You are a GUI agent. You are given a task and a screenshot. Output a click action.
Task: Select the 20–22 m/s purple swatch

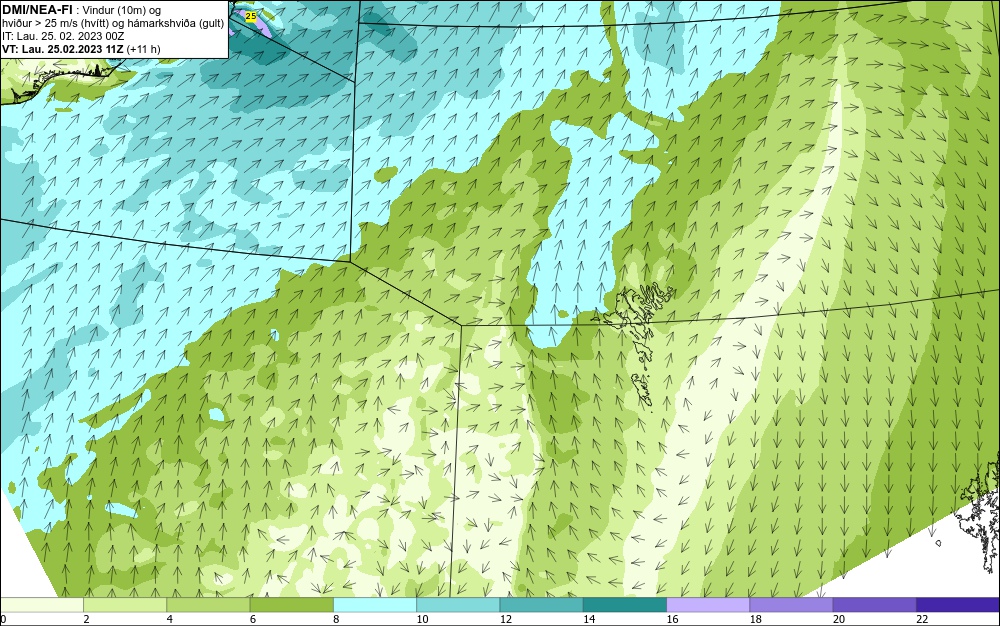pos(875,605)
